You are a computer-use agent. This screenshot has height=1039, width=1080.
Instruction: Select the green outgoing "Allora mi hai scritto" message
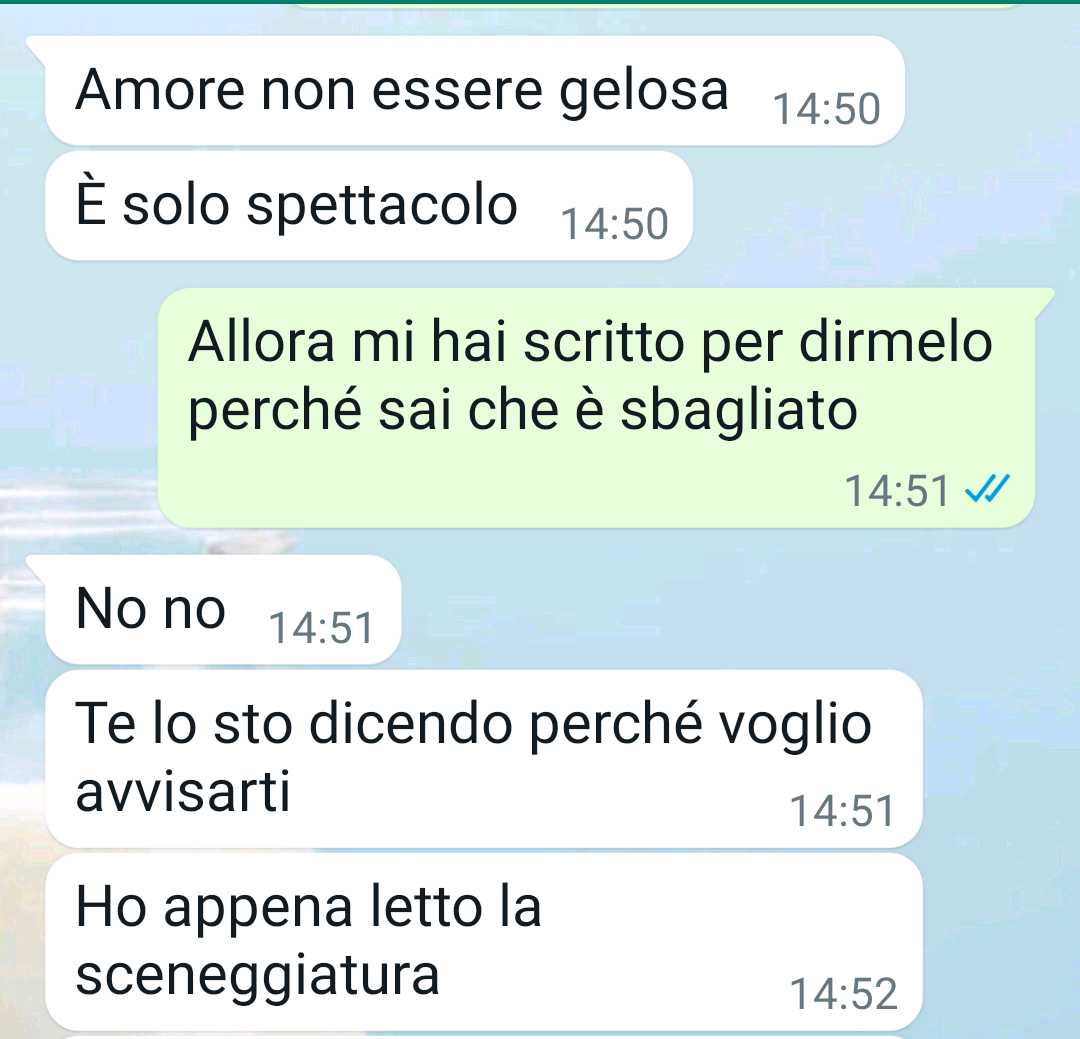pyautogui.click(x=605, y=408)
